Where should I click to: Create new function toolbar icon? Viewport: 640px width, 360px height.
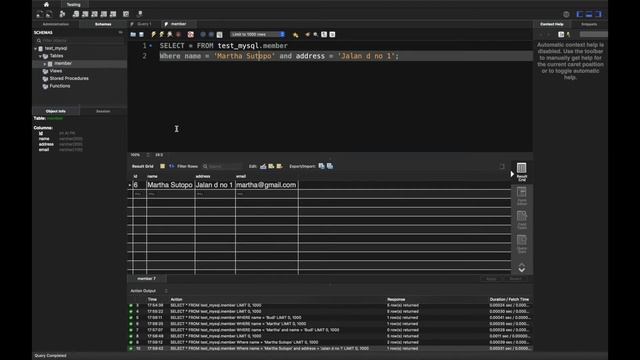point(113,14)
